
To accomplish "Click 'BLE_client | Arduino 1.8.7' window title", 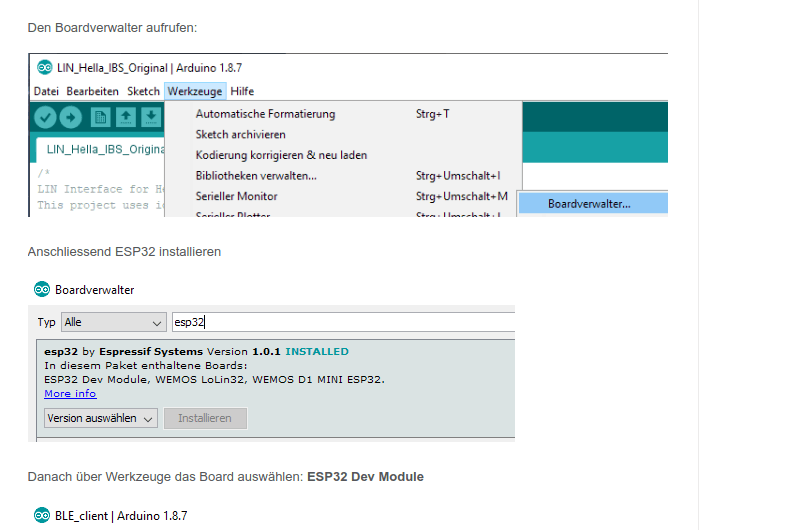I will point(121,516).
